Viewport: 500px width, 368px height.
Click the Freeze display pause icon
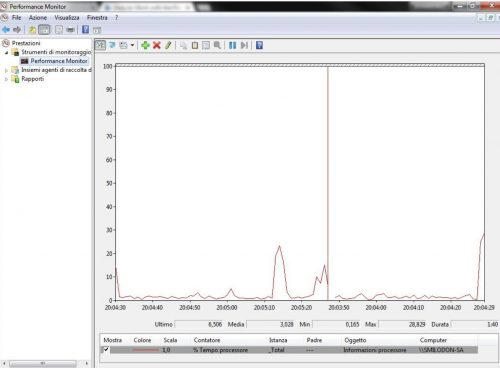(x=232, y=45)
